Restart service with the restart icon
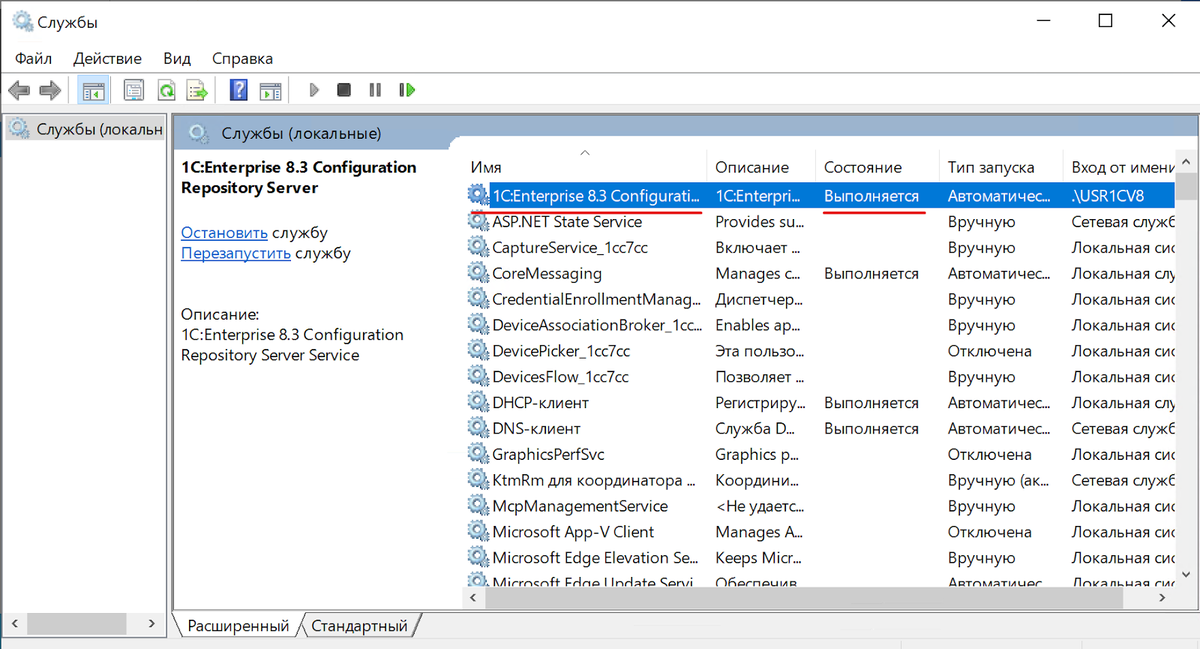 [407, 90]
